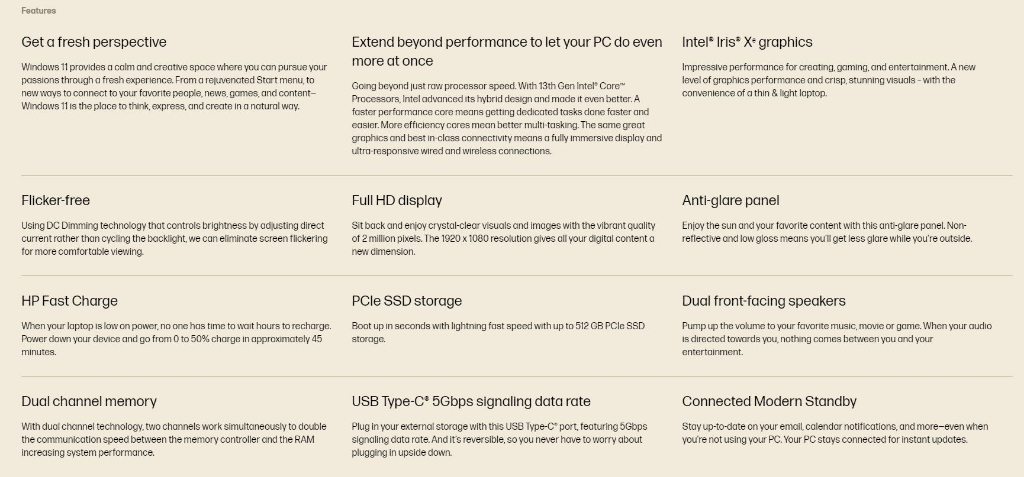Click the 0 to 50% charge description
Viewport: 1024px width, 477px height.
coord(176,338)
